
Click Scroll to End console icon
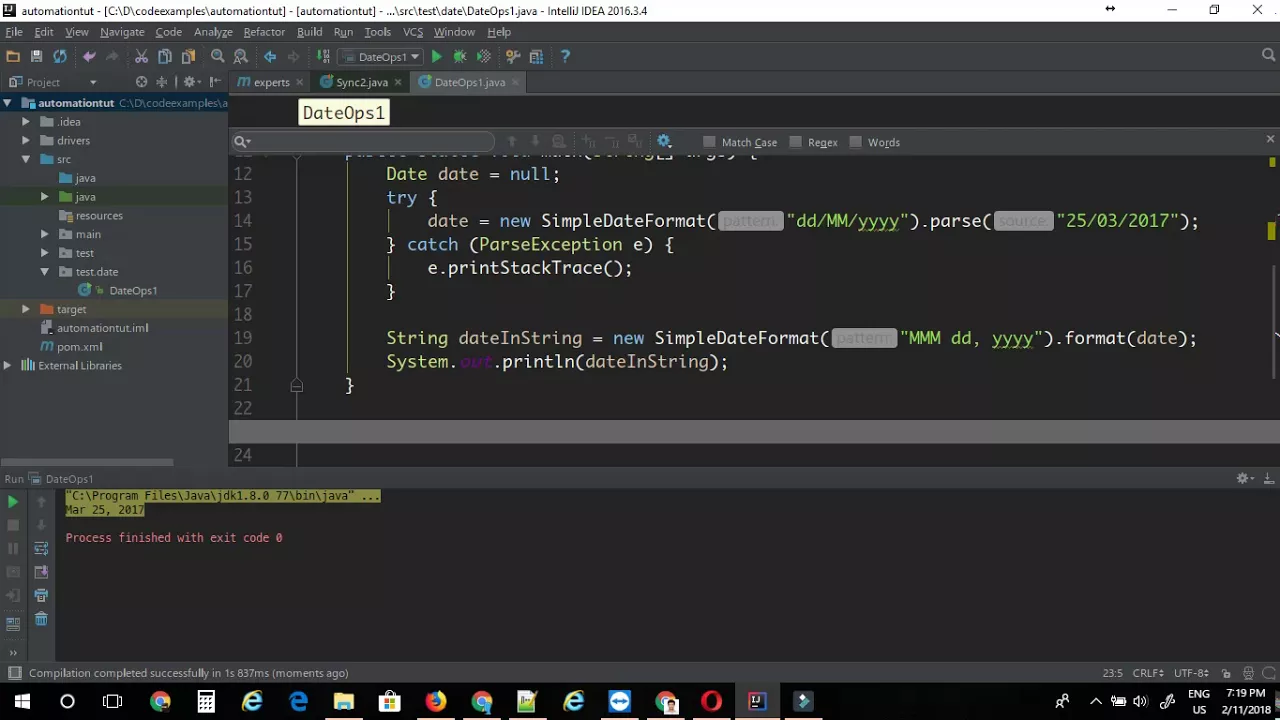click(41, 572)
